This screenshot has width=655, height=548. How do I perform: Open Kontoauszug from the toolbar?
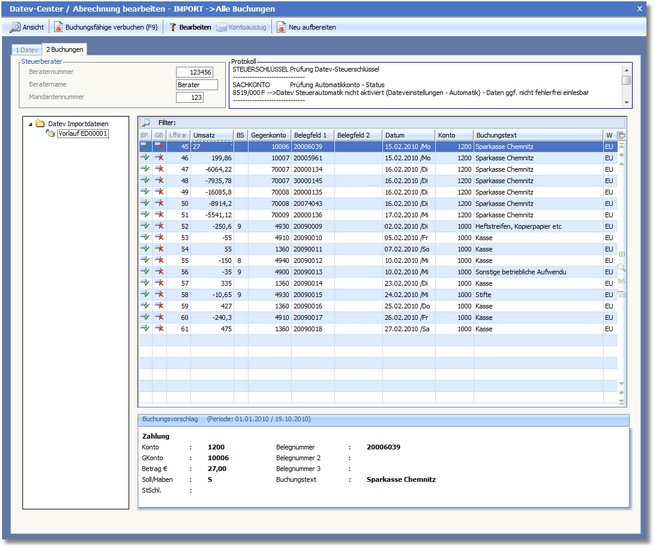point(242,27)
